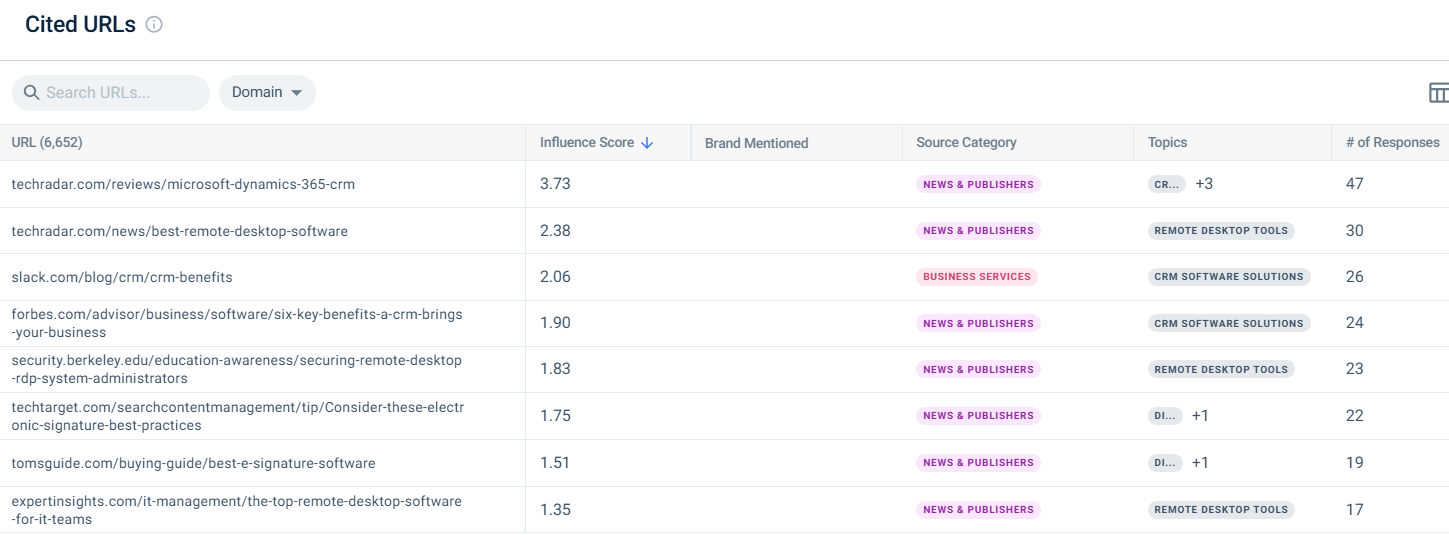Expand the +1 topics in tomsguide row
The height and width of the screenshot is (535, 1449).
(1200, 463)
